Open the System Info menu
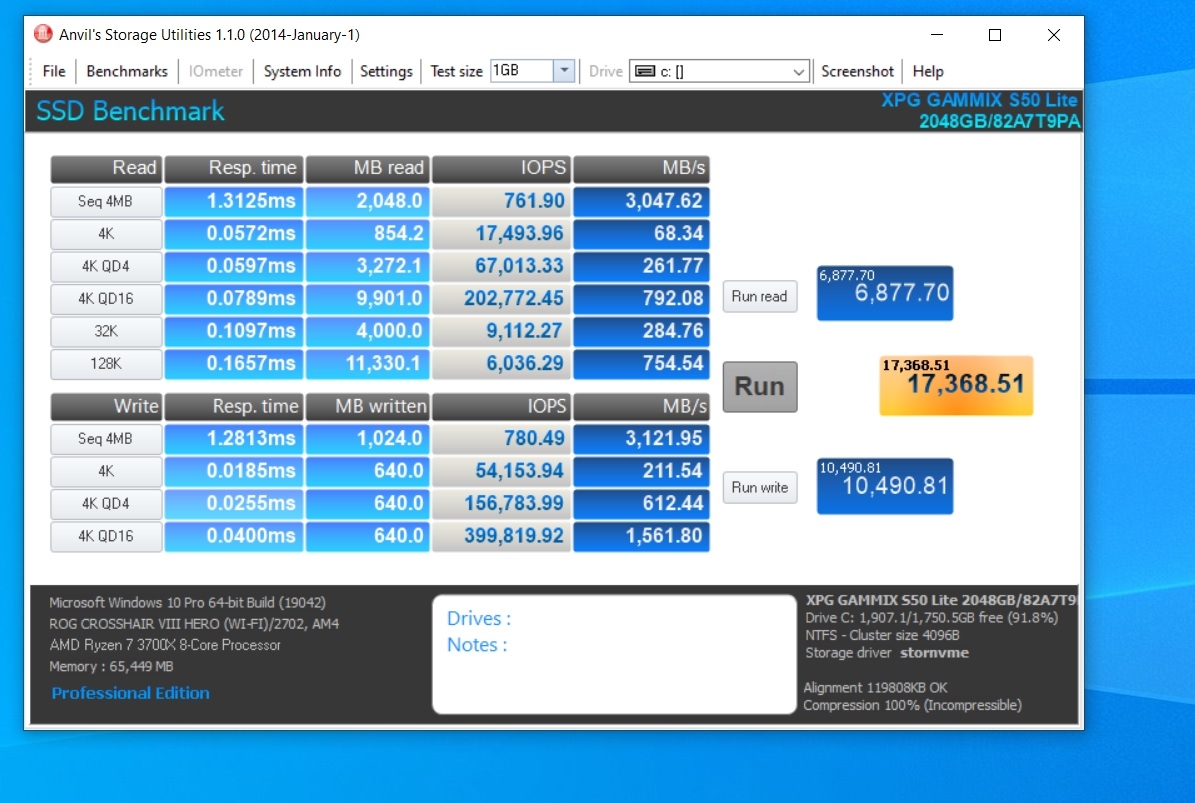1195x803 pixels. point(303,72)
